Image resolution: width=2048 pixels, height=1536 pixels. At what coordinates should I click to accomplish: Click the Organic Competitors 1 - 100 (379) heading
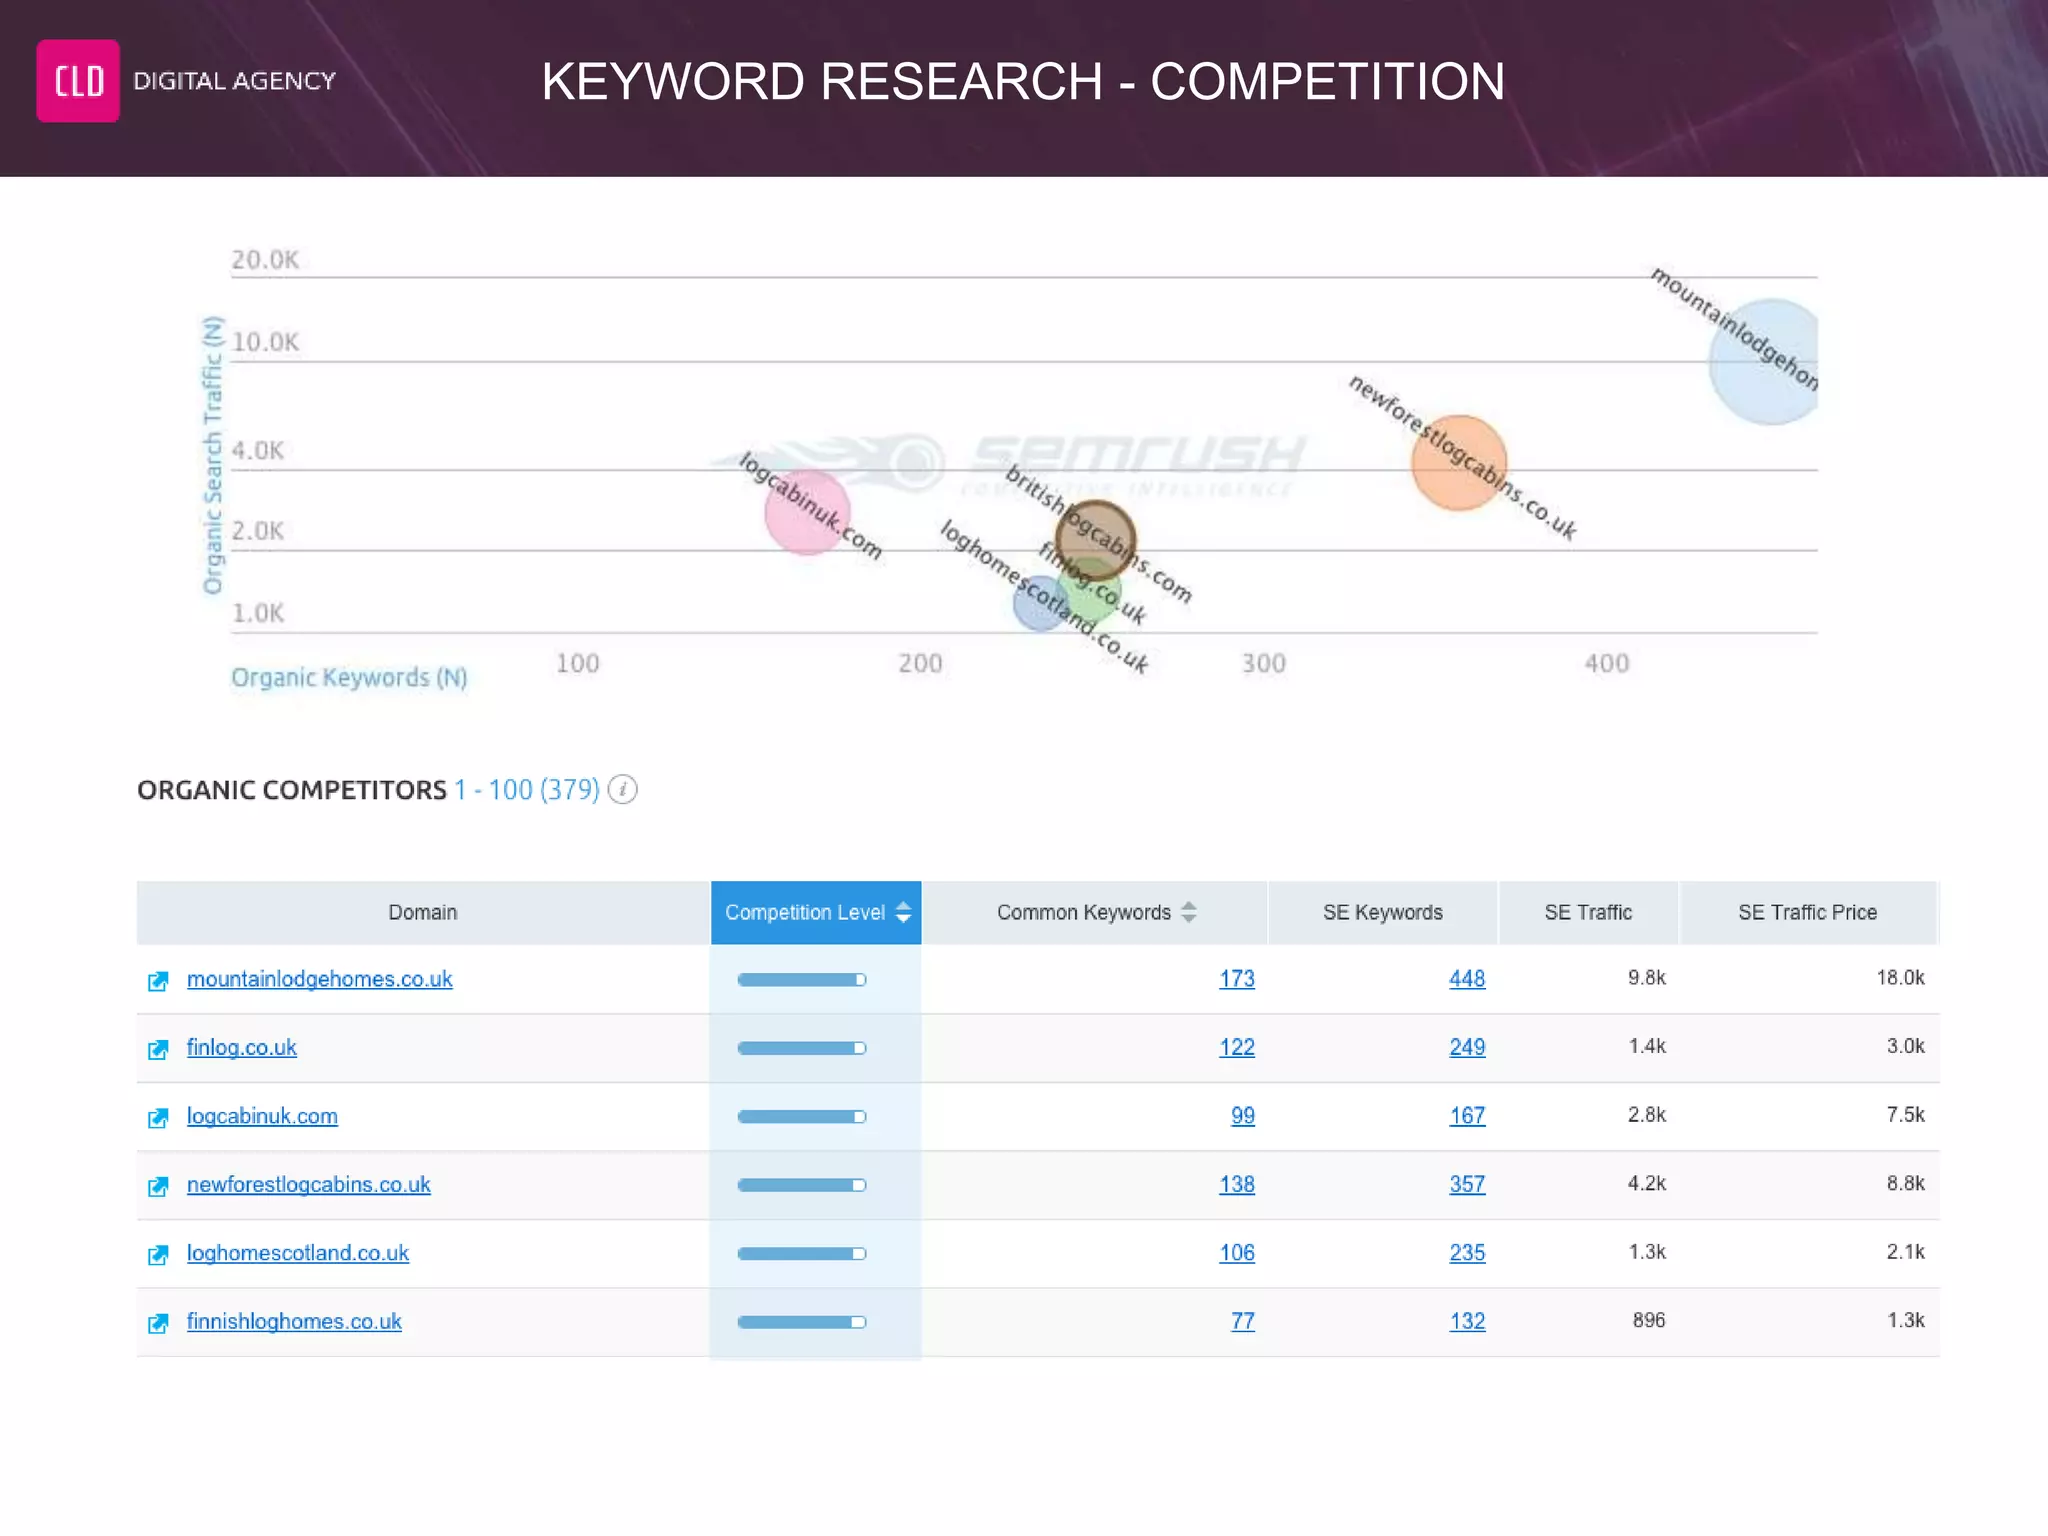click(x=368, y=790)
